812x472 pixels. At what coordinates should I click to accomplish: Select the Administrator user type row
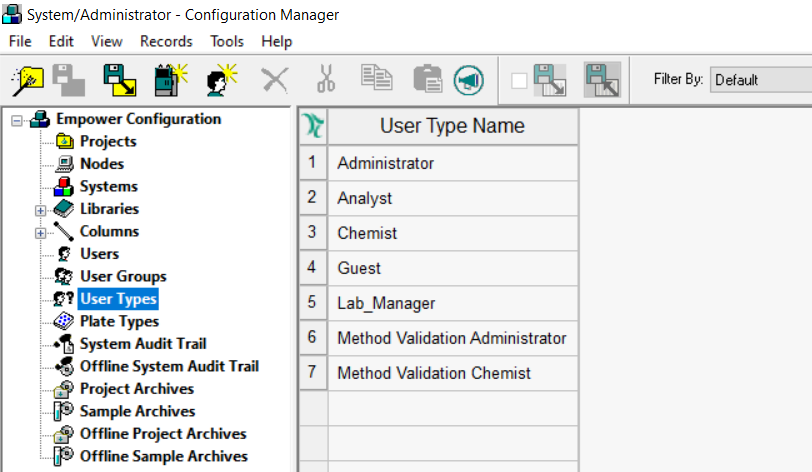click(453, 163)
